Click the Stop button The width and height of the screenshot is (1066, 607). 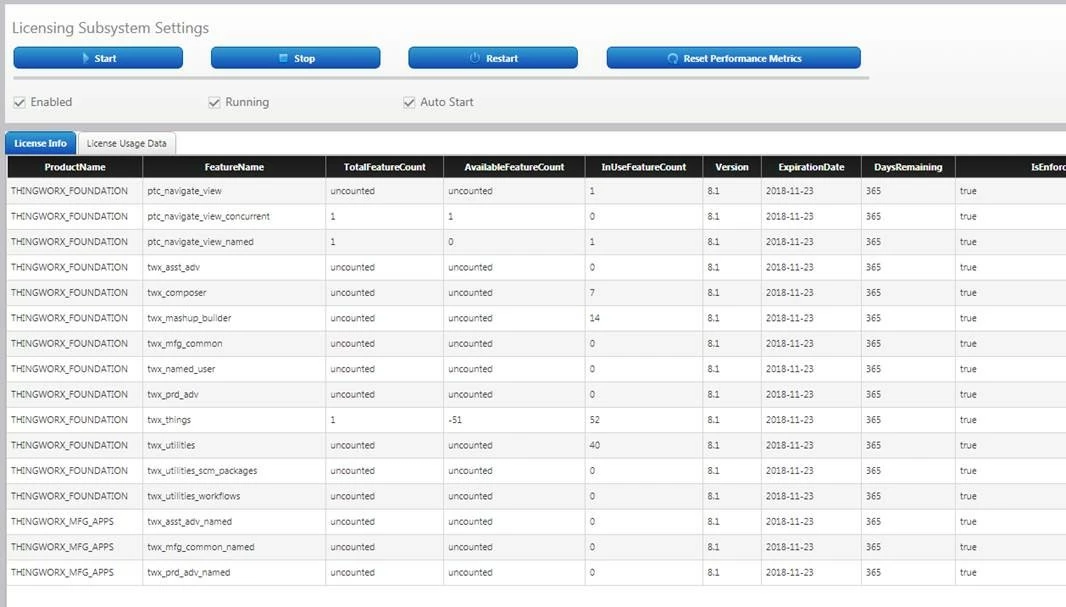pyautogui.click(x=295, y=58)
